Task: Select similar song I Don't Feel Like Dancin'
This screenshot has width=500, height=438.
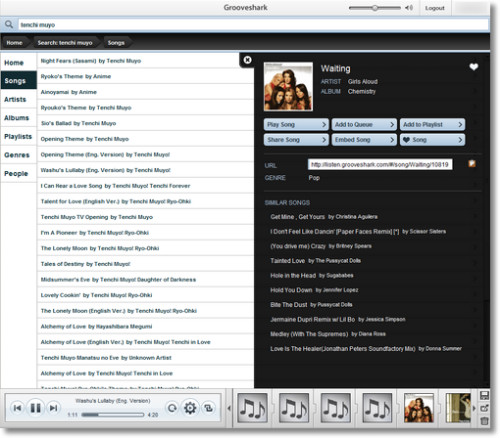Action: tap(358, 231)
